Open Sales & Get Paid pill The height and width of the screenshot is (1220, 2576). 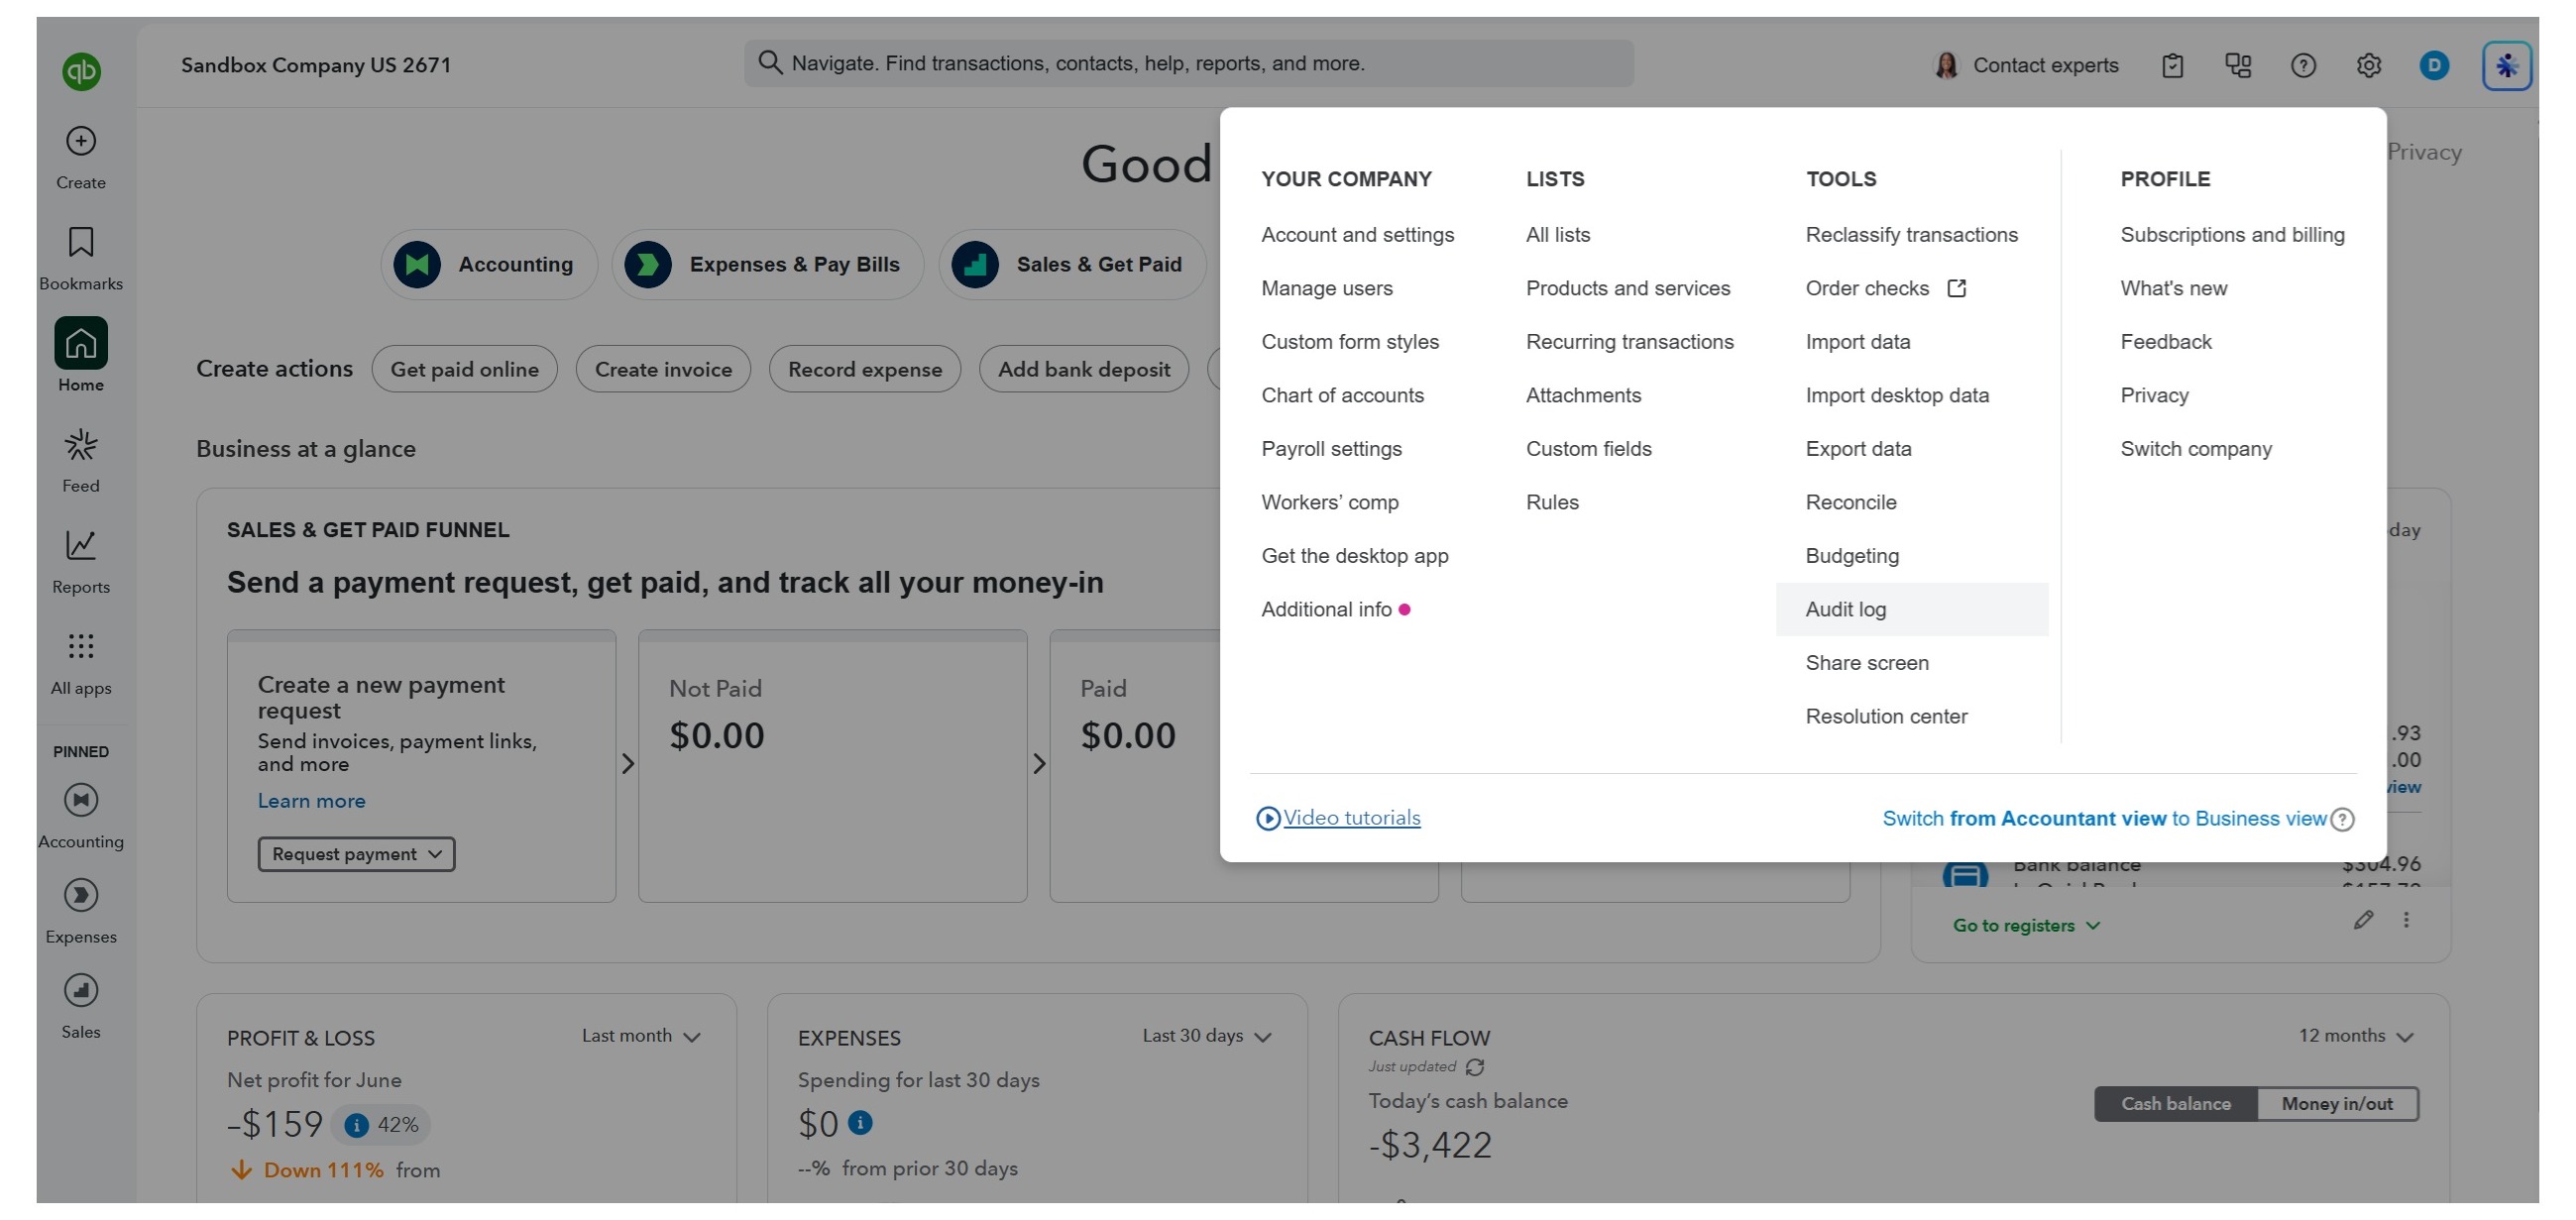point(1072,264)
